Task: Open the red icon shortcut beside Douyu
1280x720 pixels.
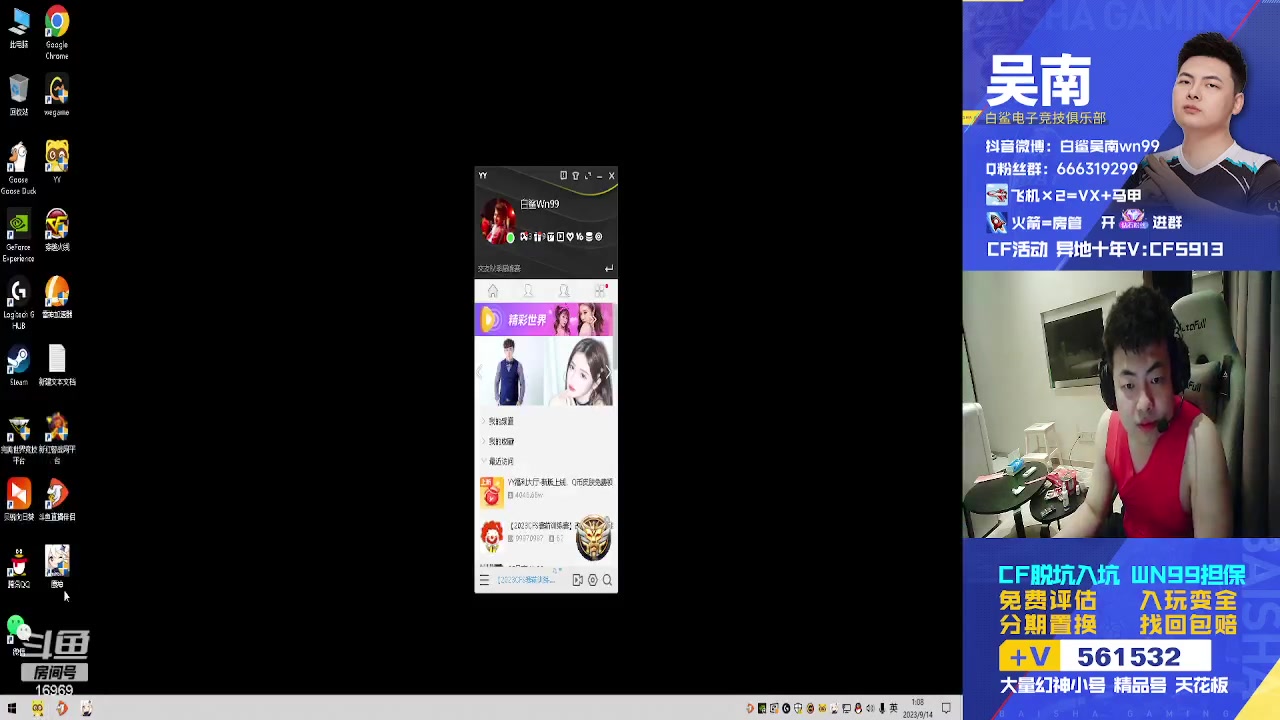Action: (x=19, y=500)
